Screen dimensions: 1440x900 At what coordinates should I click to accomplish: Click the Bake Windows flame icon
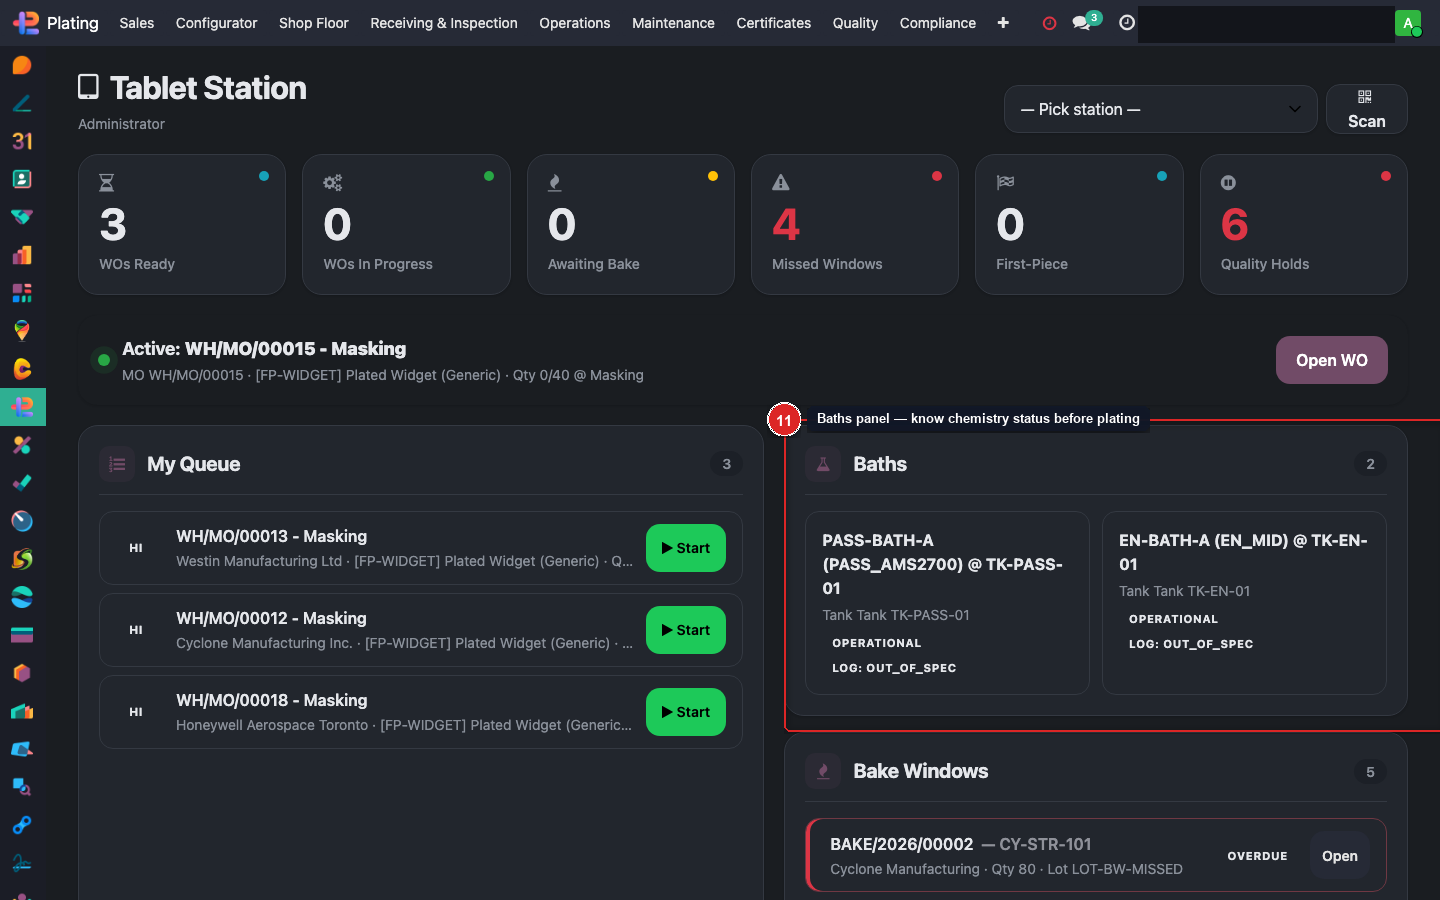coord(823,771)
